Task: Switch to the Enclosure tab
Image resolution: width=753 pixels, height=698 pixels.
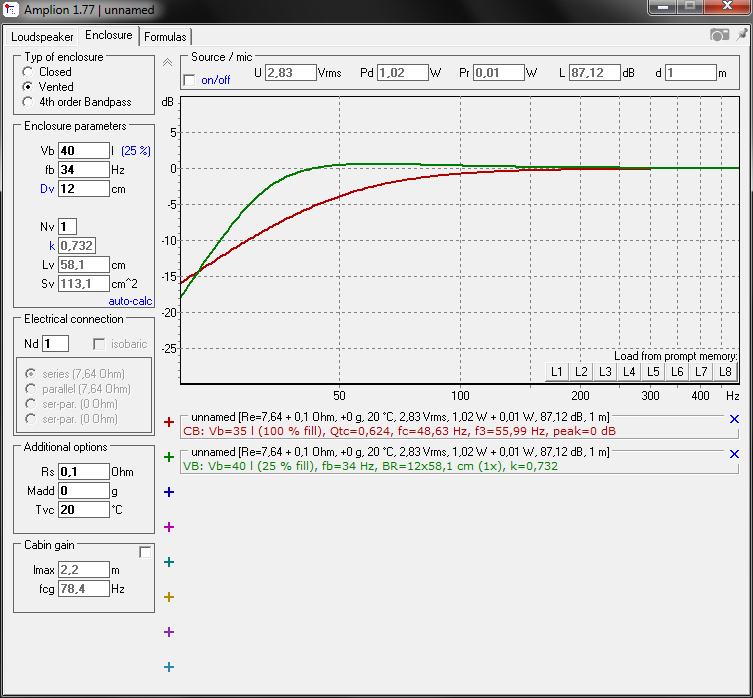Action: coord(109,35)
